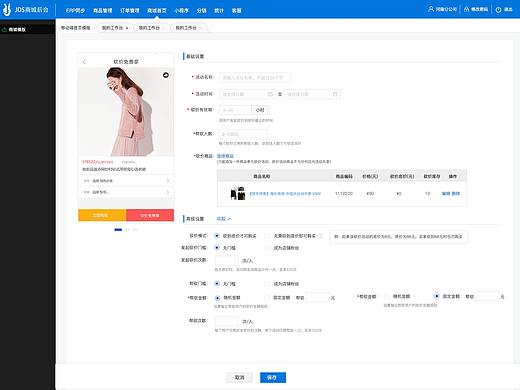Click the product thumbnail in the table row
520x390 pixels.
(238, 193)
